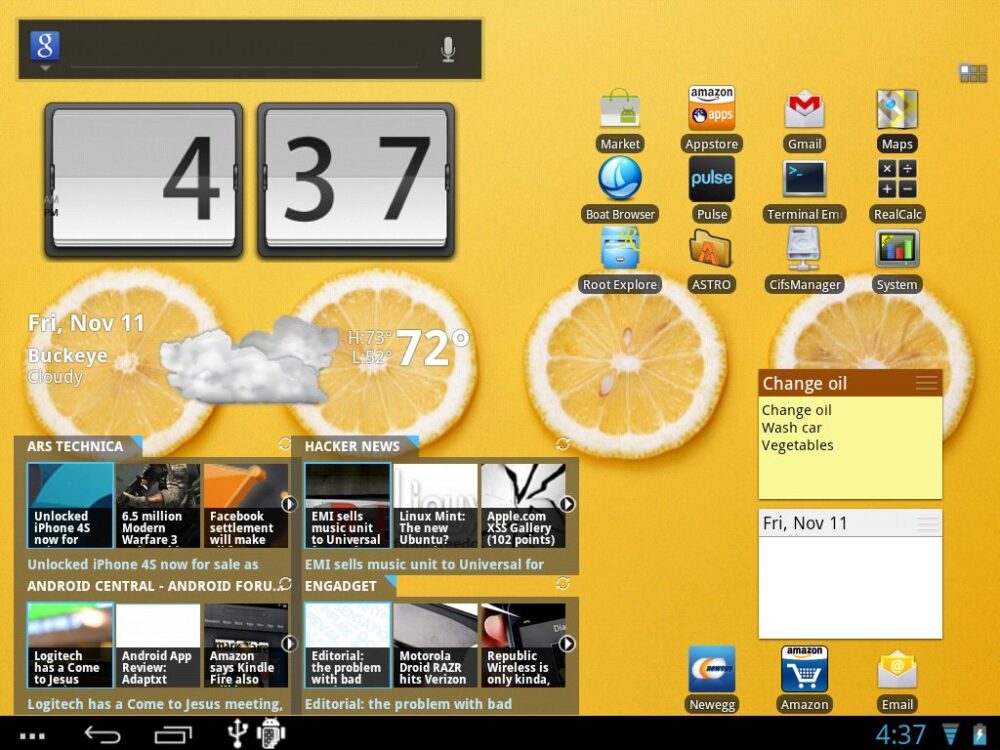The width and height of the screenshot is (1000, 750).
Task: Open the Amazon Appstore
Action: click(x=711, y=110)
